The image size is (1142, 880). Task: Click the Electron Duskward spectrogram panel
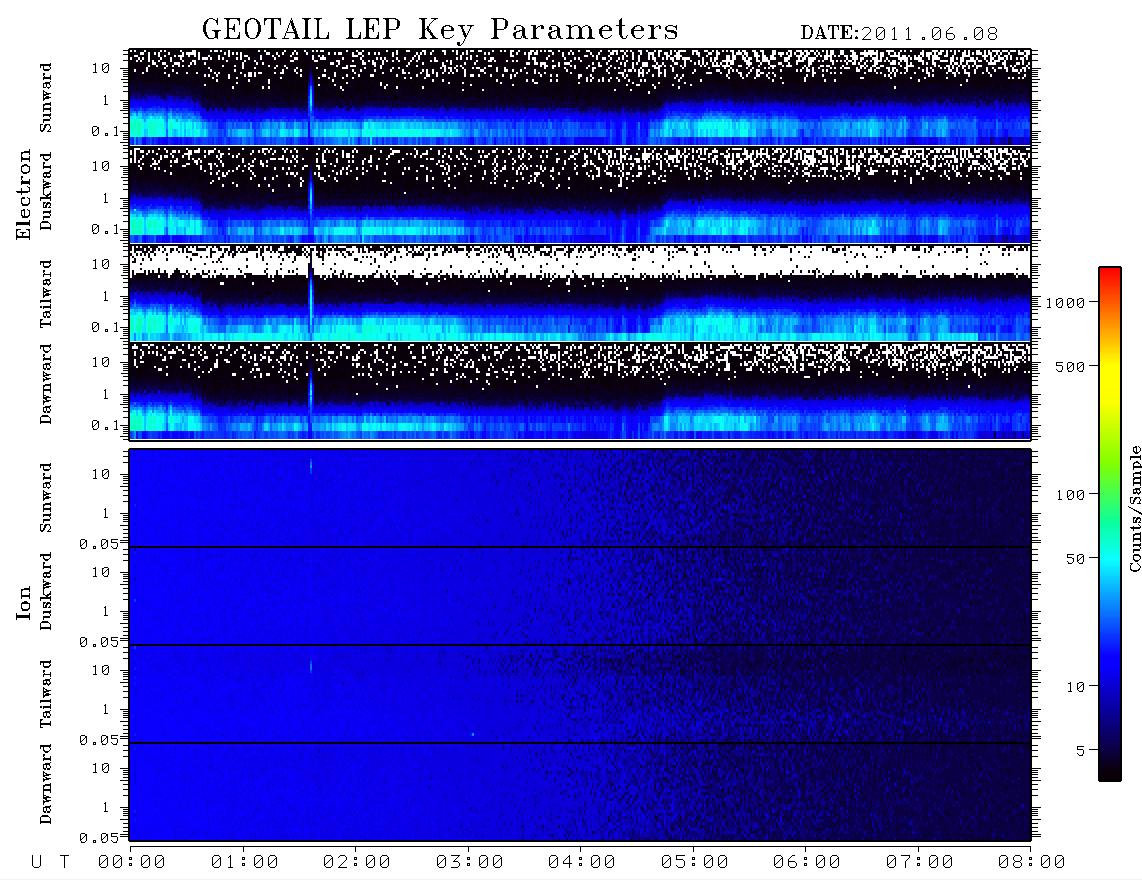(580, 195)
